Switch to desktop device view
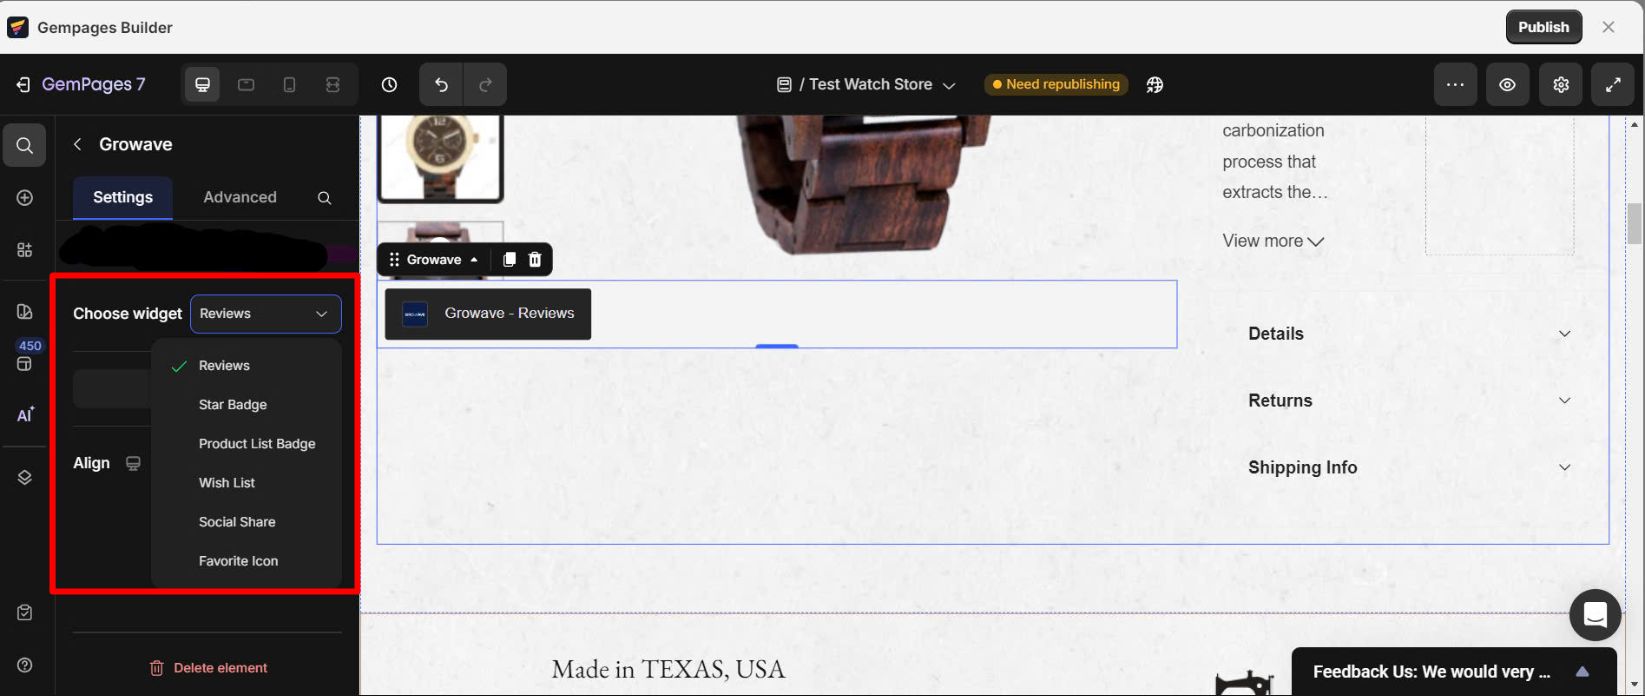 (202, 85)
